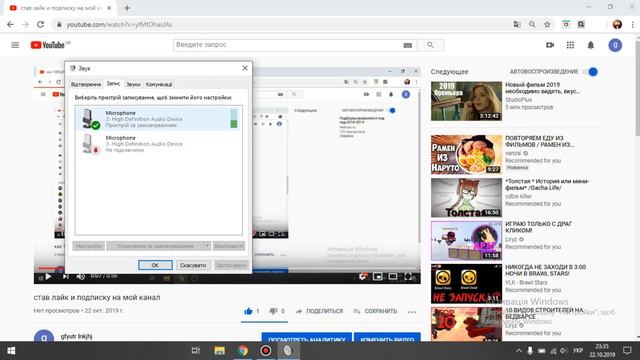Open the YouTube notifications bell
Viewport: 640px width, 360px height.
[591, 45]
